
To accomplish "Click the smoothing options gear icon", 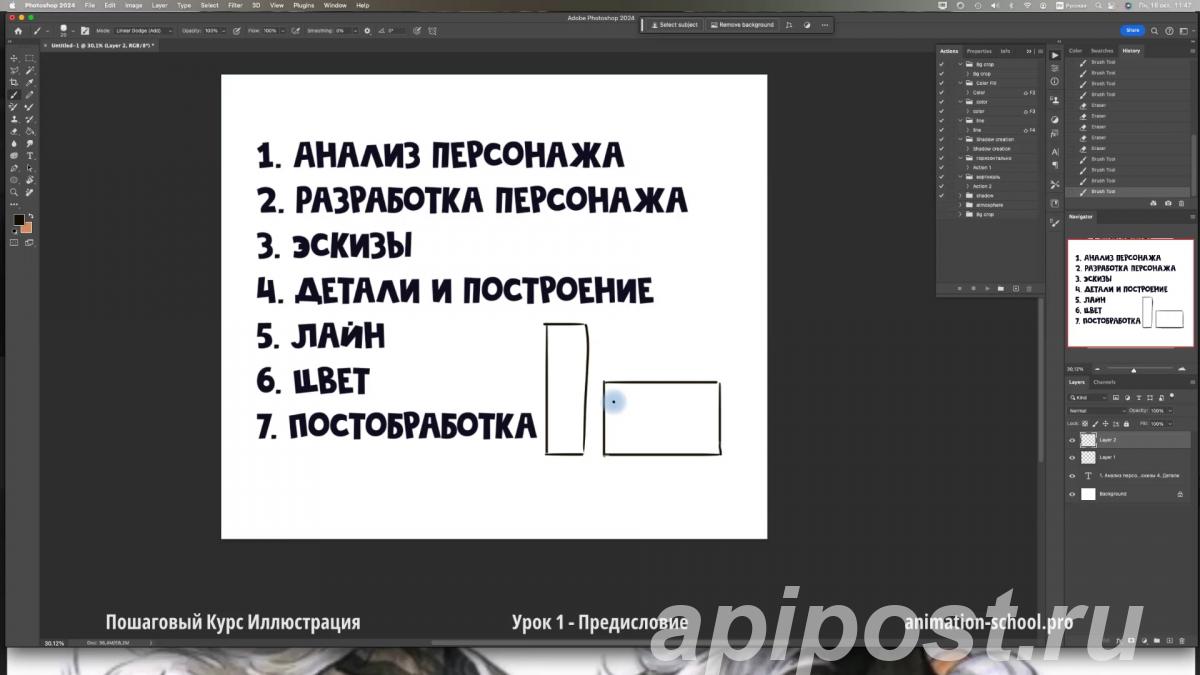I will click(x=367, y=31).
